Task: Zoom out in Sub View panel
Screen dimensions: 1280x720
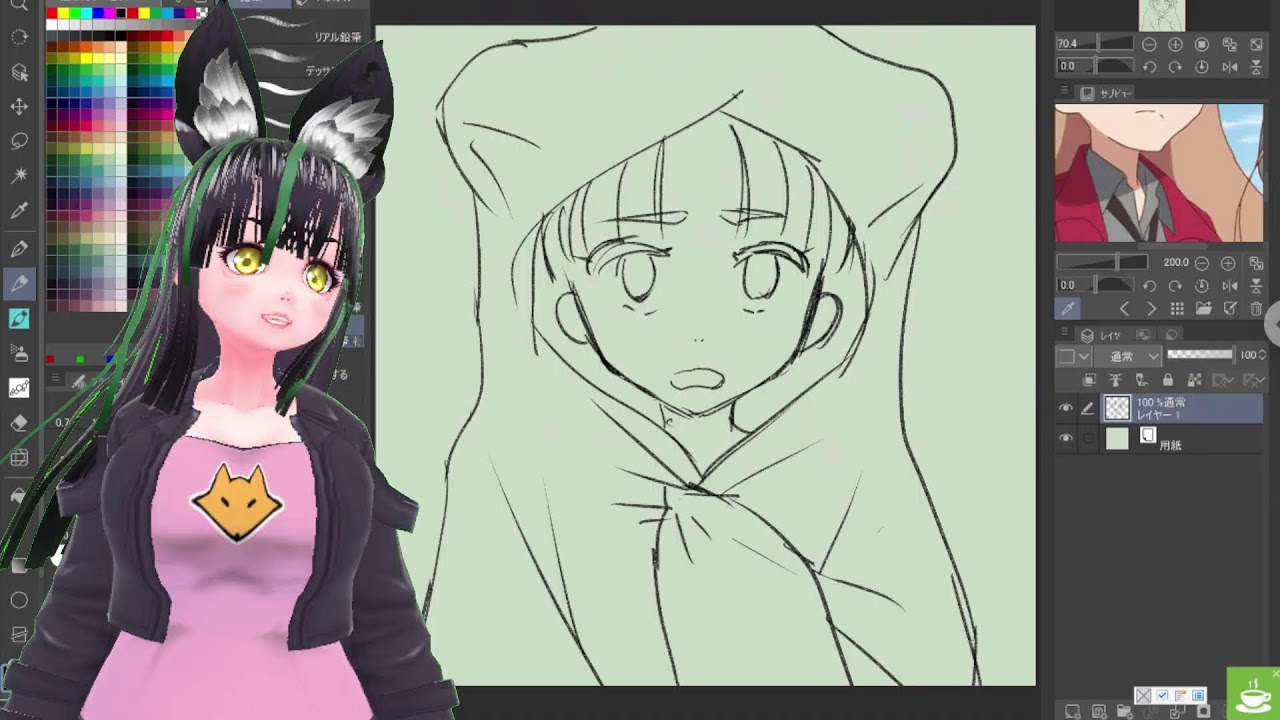Action: tap(1202, 263)
